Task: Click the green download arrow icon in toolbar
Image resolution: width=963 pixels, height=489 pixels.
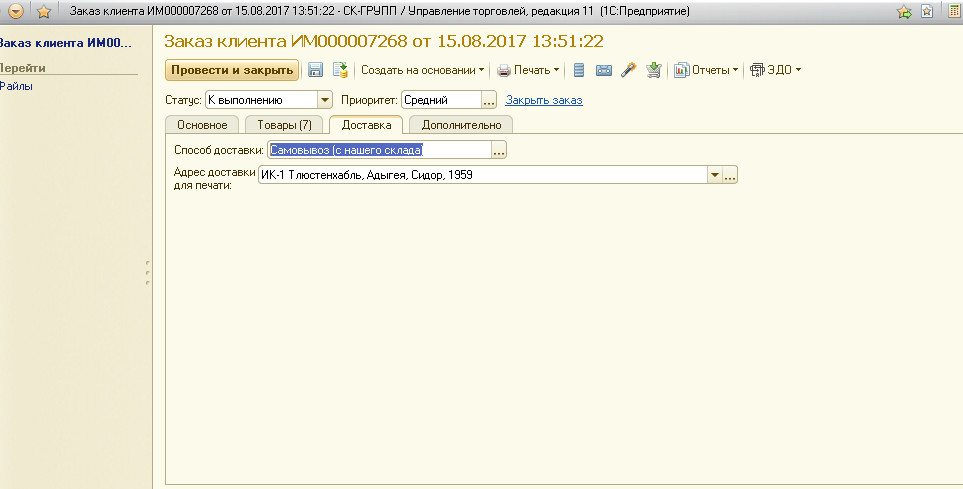Action: (x=654, y=70)
